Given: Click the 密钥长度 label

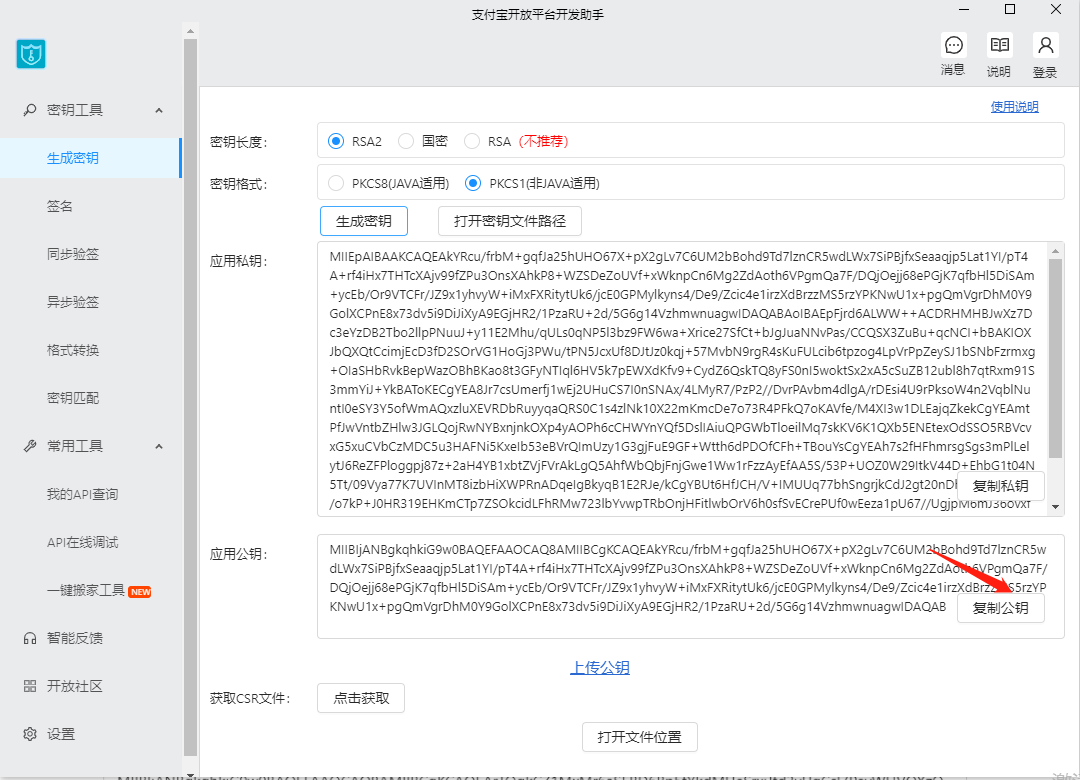Looking at the screenshot, I should (238, 142).
